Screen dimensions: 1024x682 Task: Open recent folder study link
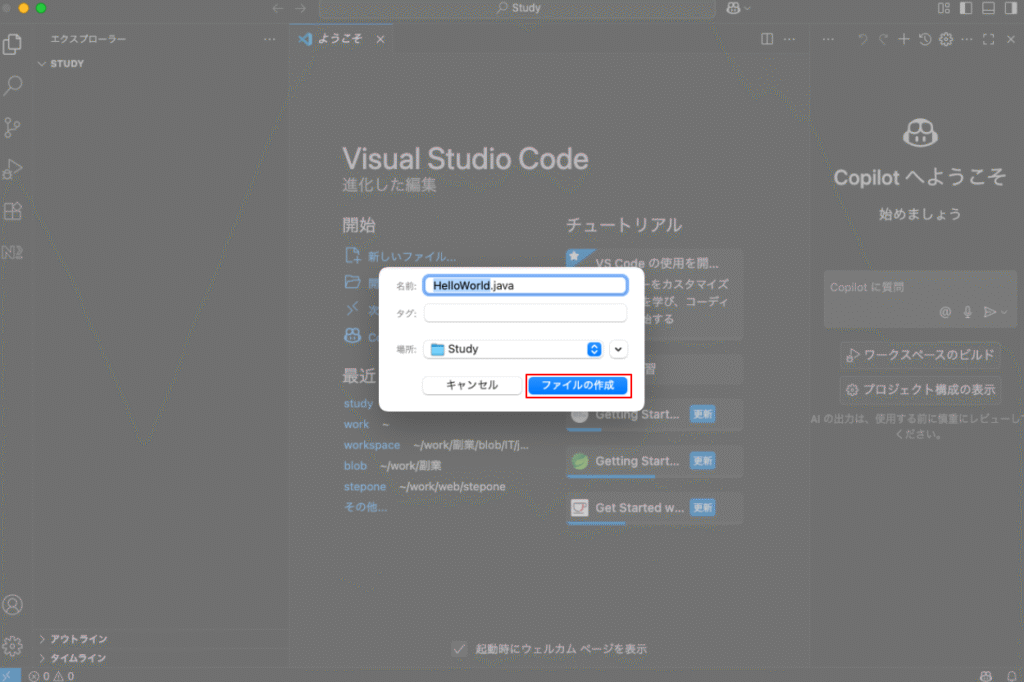point(359,404)
